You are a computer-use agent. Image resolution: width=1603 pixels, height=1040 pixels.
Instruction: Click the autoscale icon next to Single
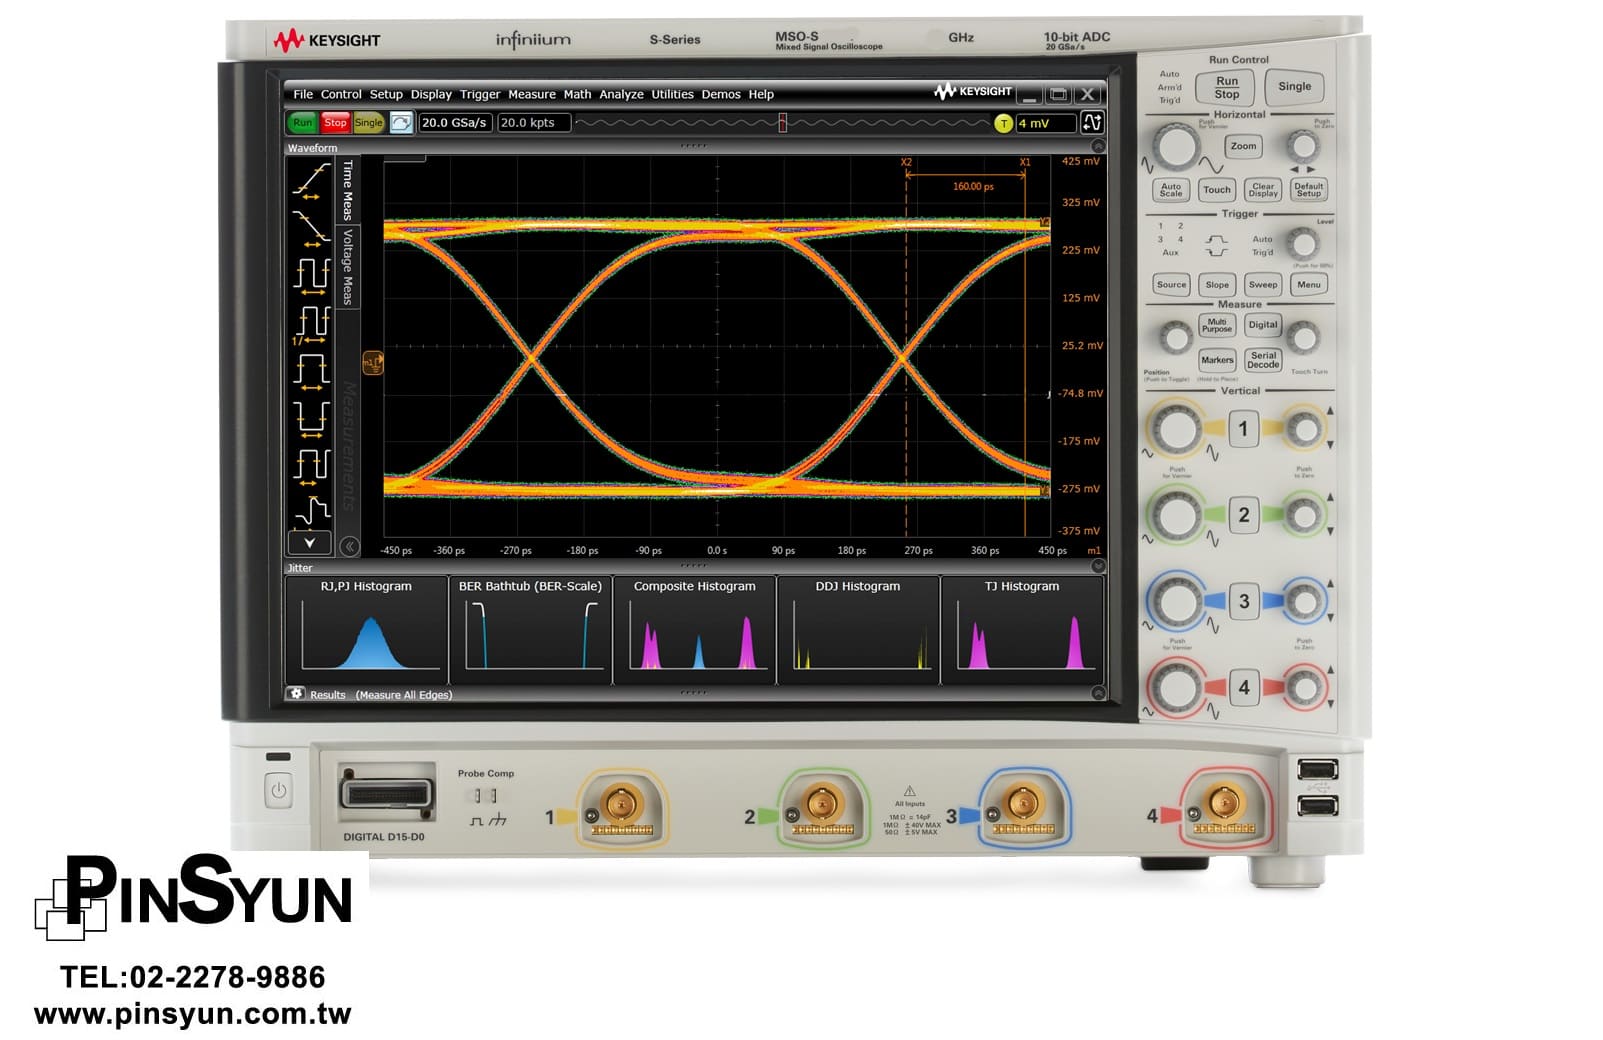point(401,123)
